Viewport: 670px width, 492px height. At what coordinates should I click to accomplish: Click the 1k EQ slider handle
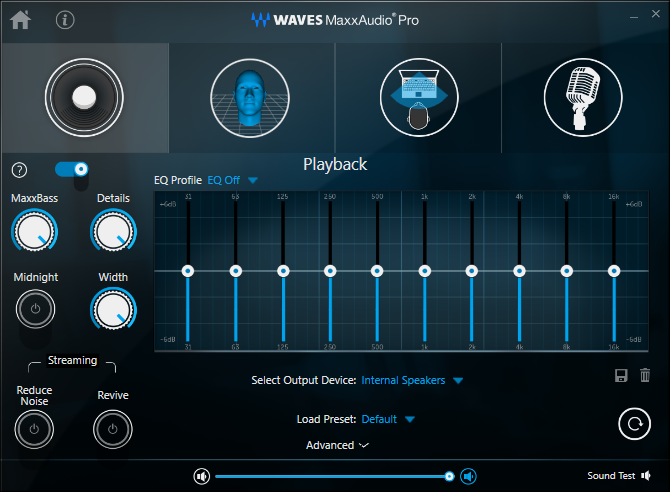click(x=425, y=271)
